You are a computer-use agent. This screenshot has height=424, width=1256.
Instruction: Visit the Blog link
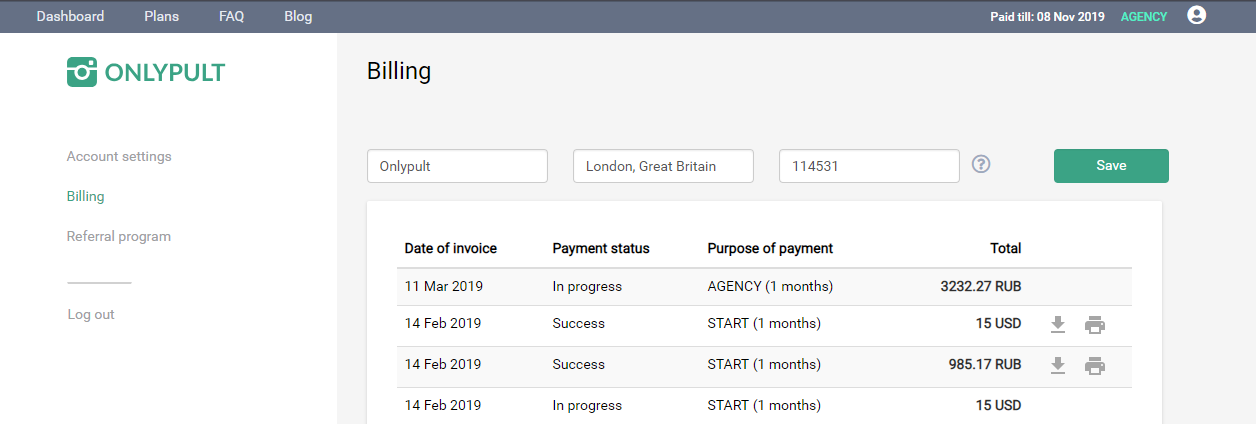click(298, 16)
